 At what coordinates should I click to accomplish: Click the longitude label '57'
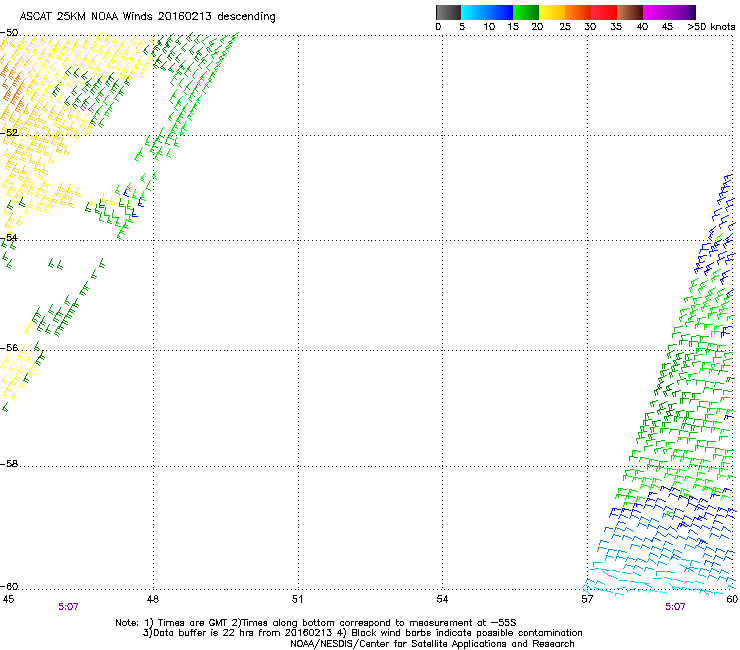(x=587, y=599)
